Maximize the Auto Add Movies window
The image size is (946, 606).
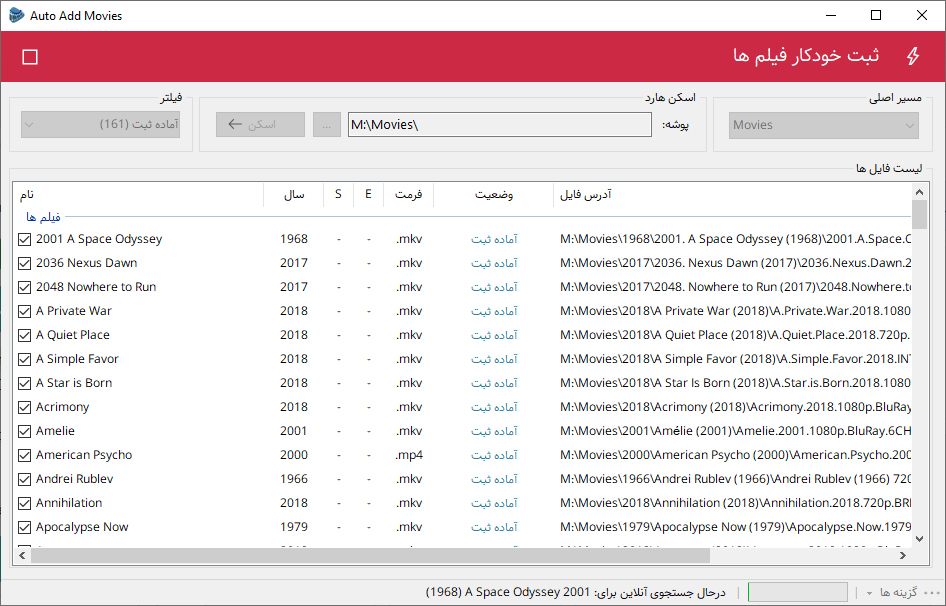coord(876,15)
